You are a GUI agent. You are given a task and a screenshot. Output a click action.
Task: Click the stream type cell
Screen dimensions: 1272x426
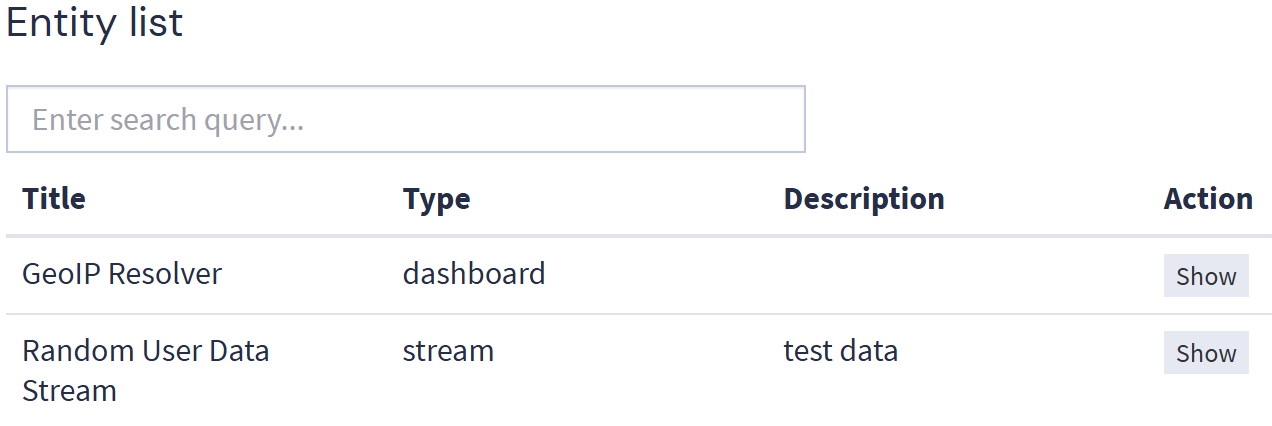pyautogui.click(x=448, y=351)
